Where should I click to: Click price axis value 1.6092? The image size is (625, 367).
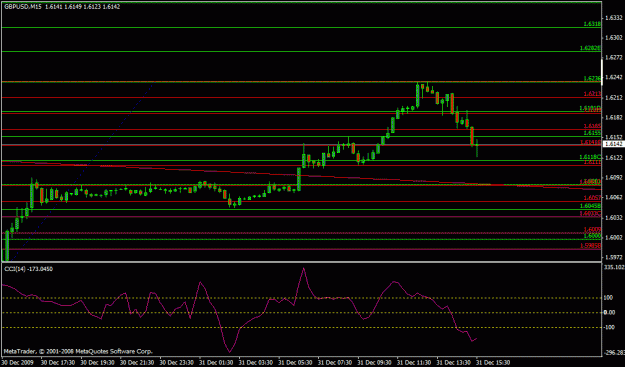point(614,177)
